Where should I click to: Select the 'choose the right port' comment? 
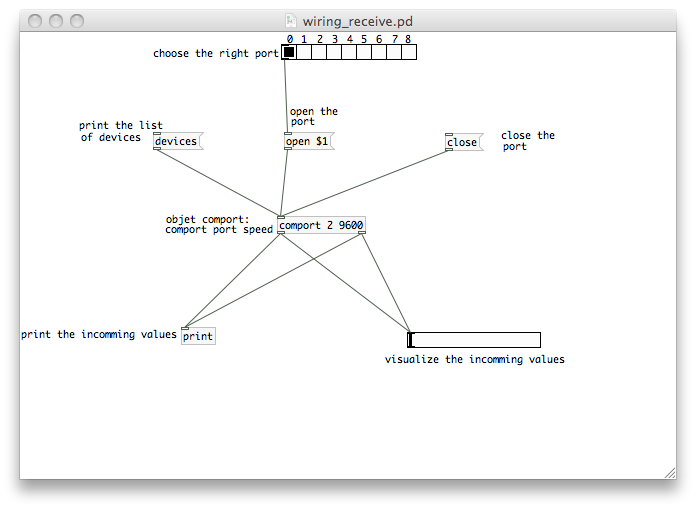[x=215, y=54]
